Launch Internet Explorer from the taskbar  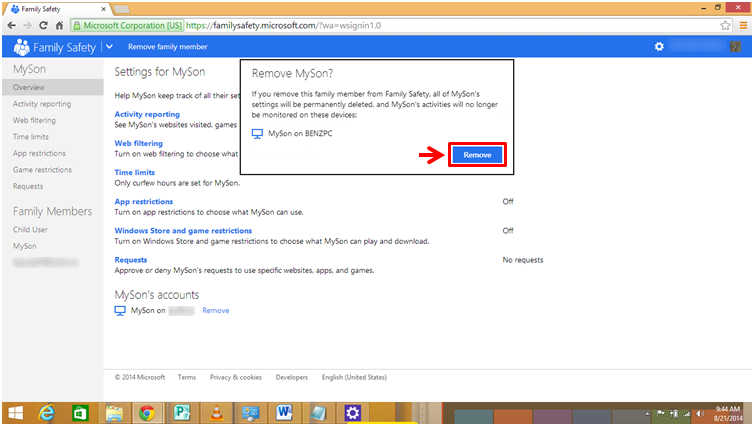(47, 413)
